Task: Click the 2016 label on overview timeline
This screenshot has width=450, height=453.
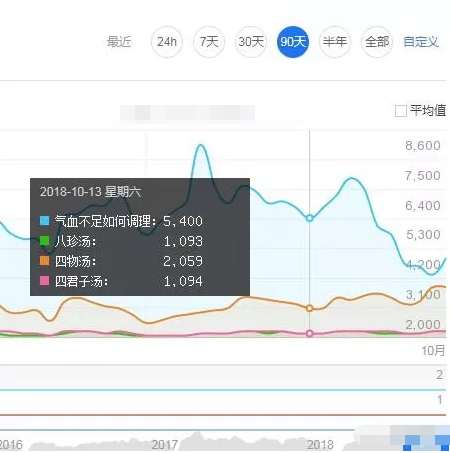Action: 11,445
